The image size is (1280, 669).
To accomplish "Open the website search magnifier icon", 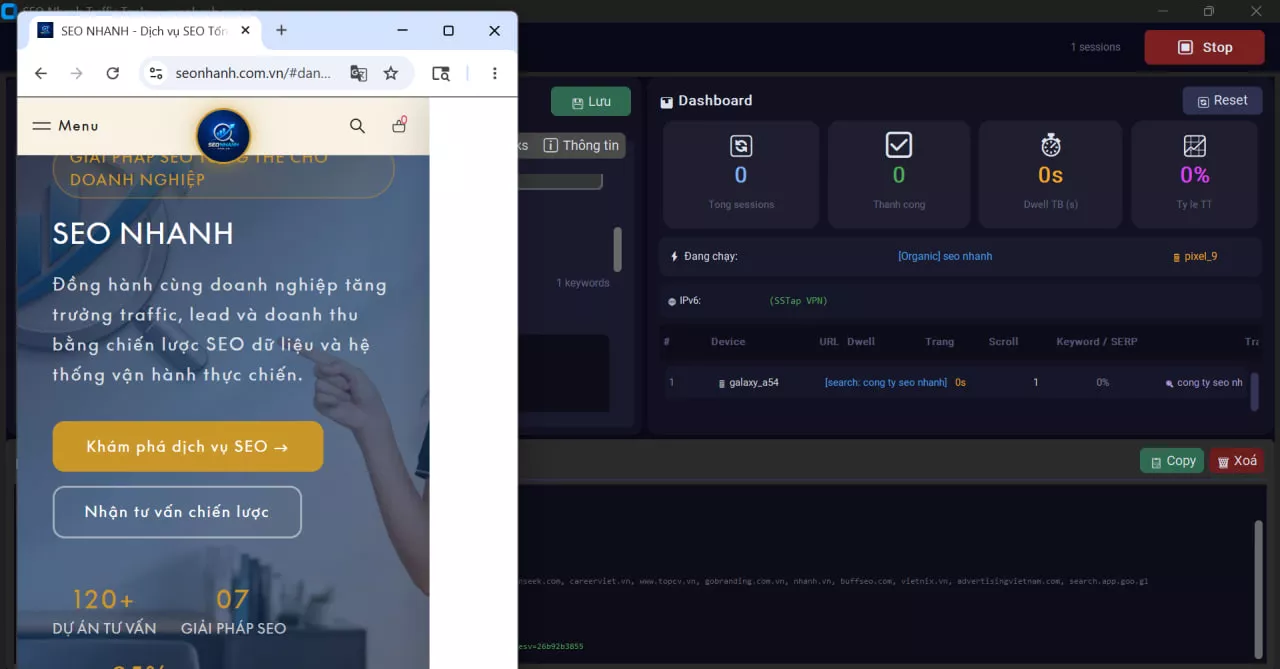I will coord(357,126).
